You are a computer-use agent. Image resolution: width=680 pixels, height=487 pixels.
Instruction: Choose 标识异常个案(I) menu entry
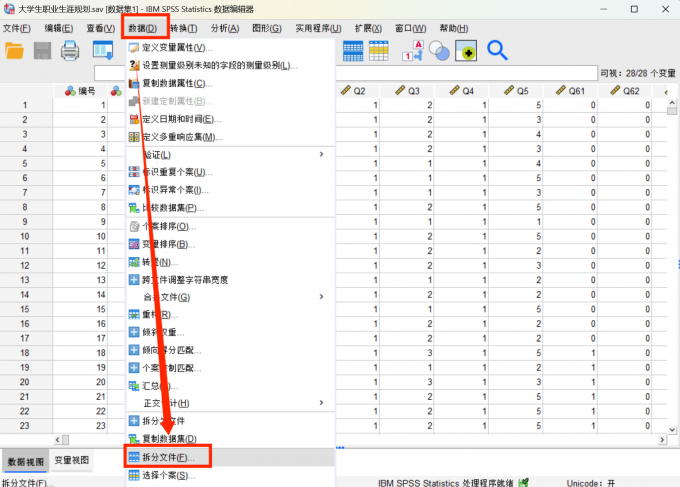click(x=231, y=190)
